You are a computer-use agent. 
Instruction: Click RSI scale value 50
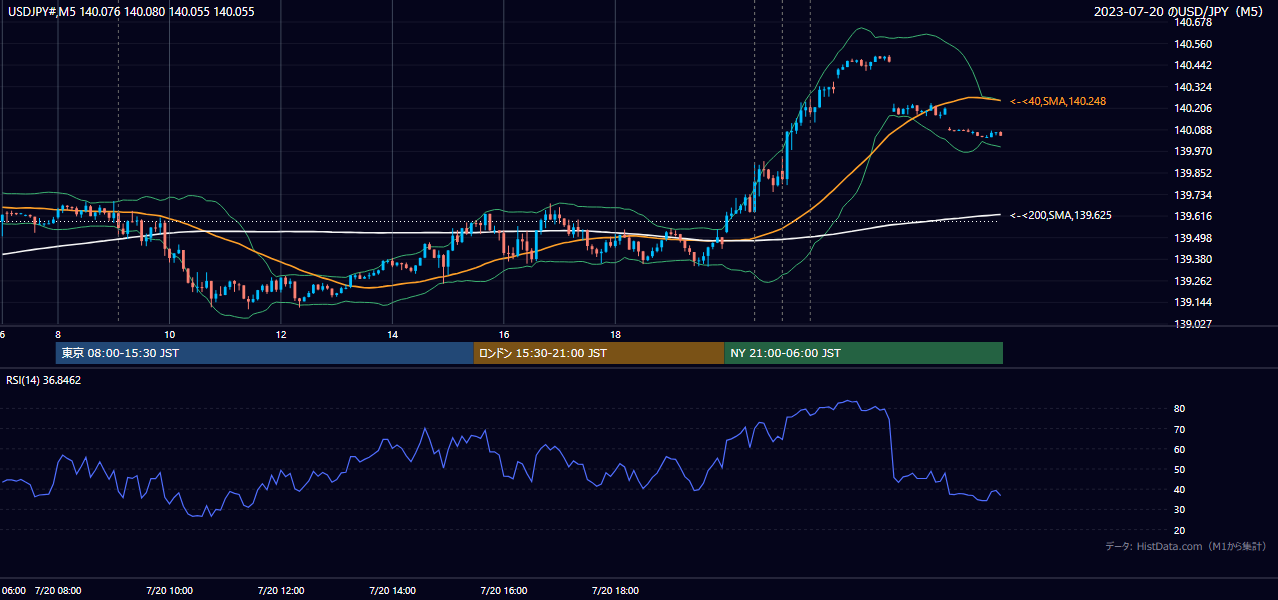tap(1180, 469)
